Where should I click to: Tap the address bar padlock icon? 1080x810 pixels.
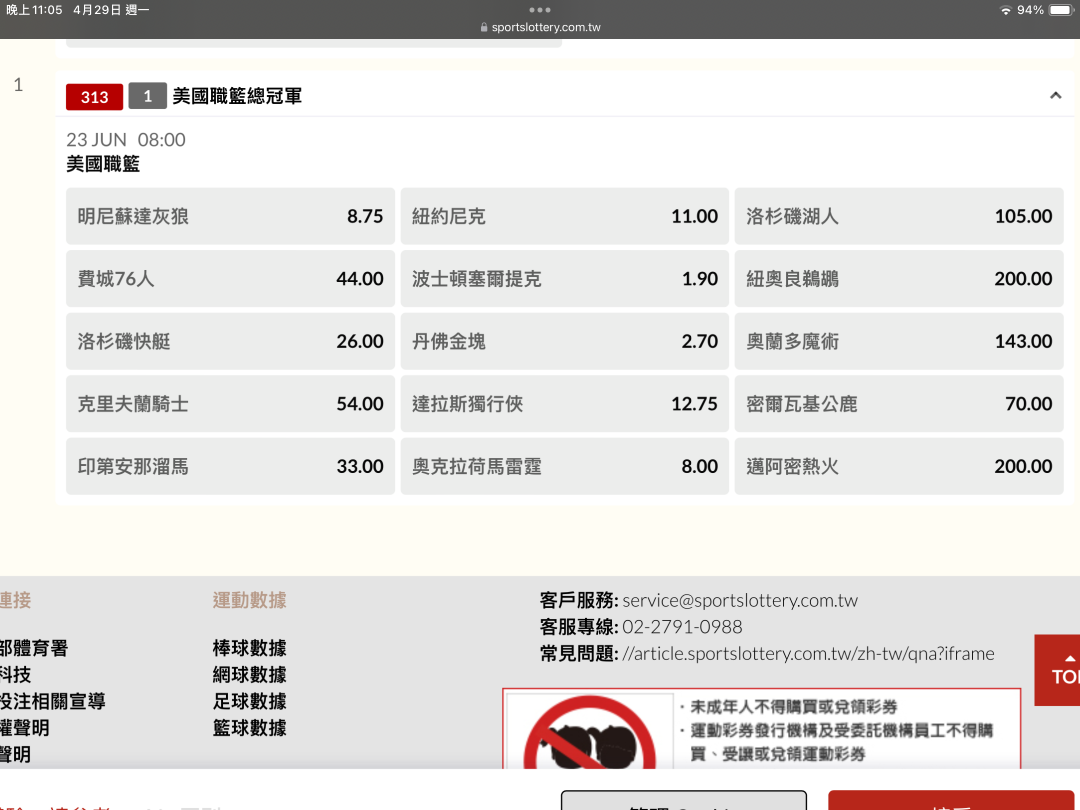tap(484, 27)
